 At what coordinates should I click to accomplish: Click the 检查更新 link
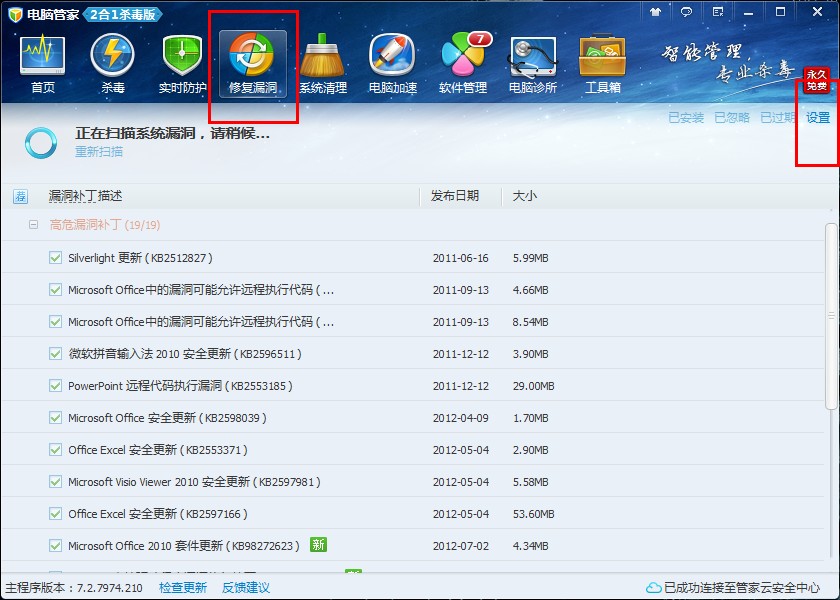tap(183, 588)
